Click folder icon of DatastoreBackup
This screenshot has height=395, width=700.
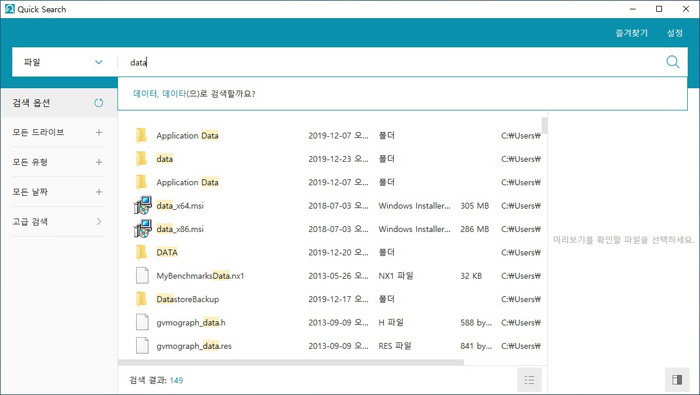(142, 299)
